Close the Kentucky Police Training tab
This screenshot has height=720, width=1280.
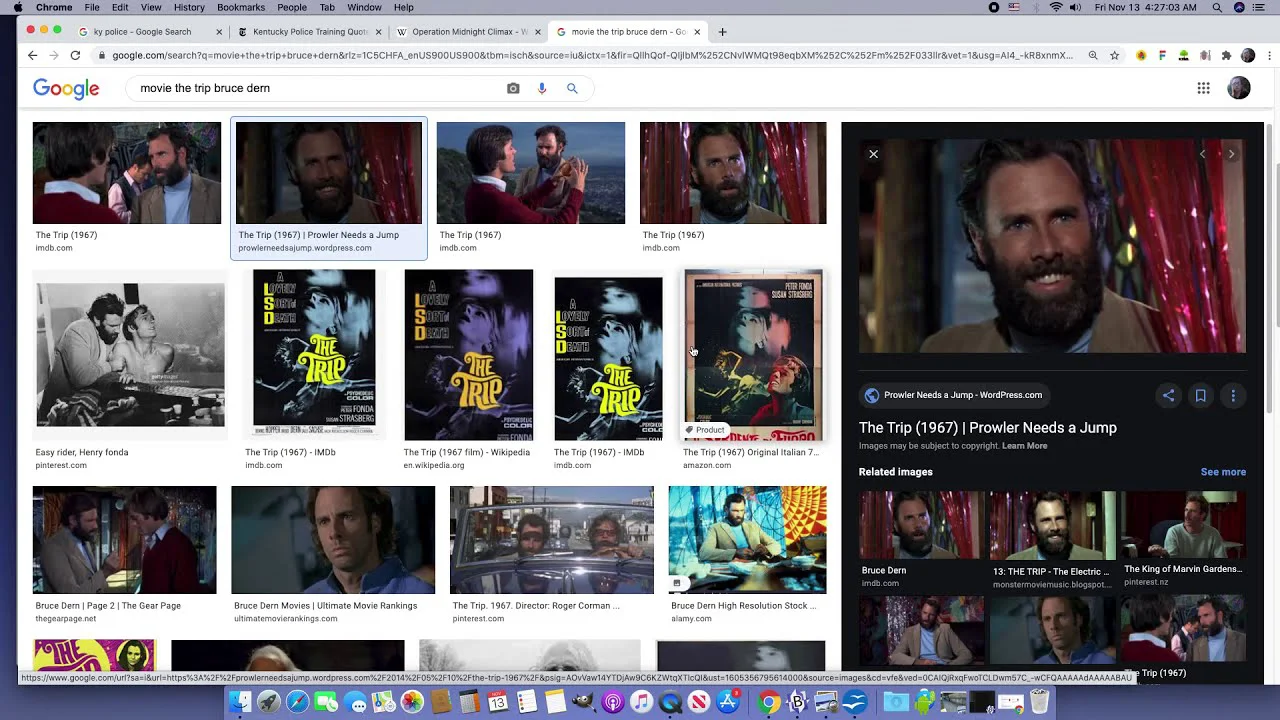[x=378, y=31]
